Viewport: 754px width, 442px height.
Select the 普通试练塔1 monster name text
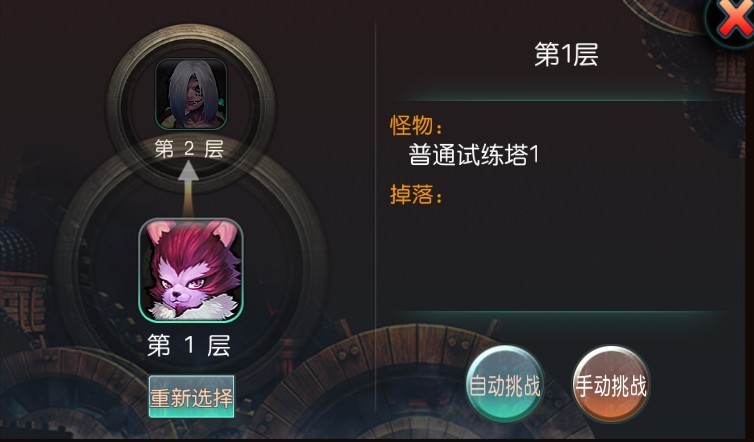point(474,155)
